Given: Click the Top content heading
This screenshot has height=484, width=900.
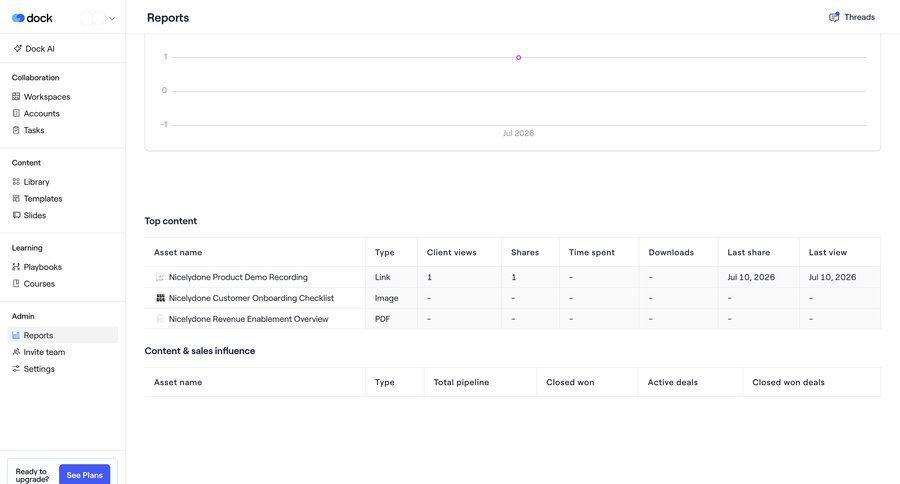Looking at the screenshot, I should 170,221.
